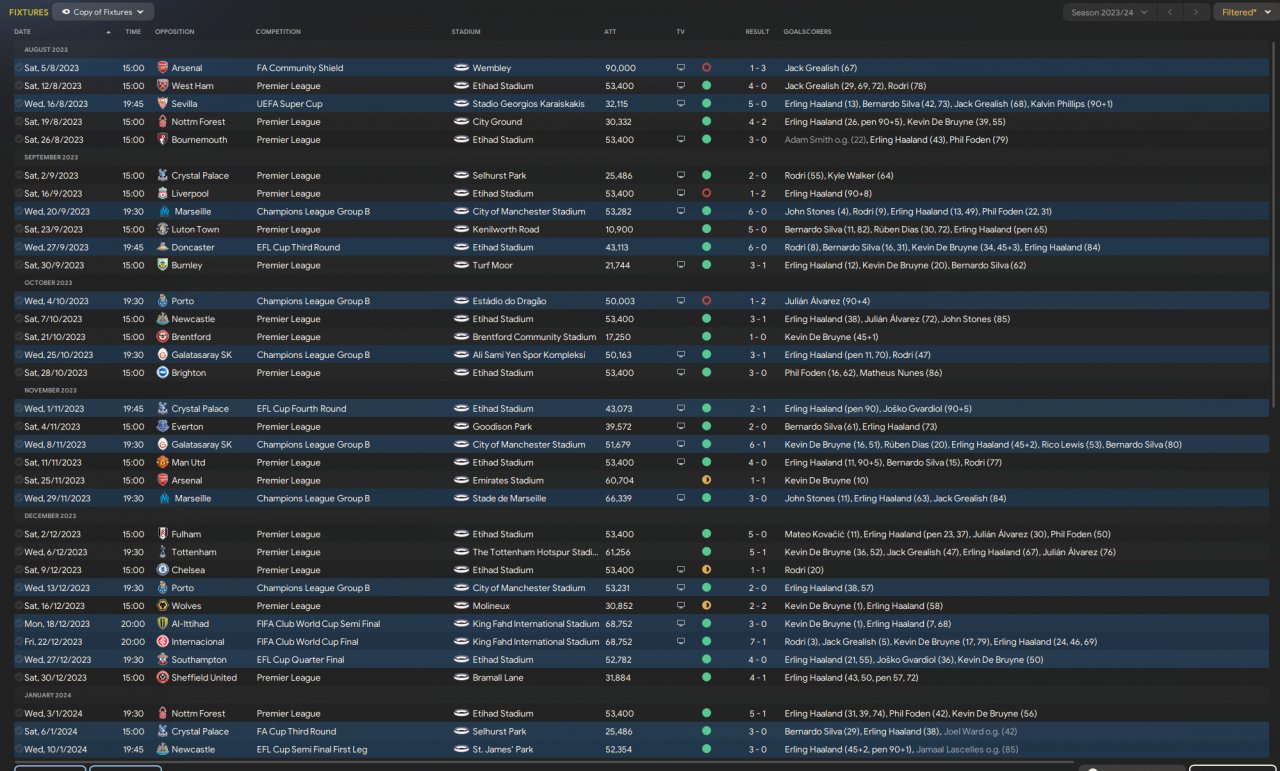
Task: Click the Al-Ittihad club badge
Action: point(163,624)
